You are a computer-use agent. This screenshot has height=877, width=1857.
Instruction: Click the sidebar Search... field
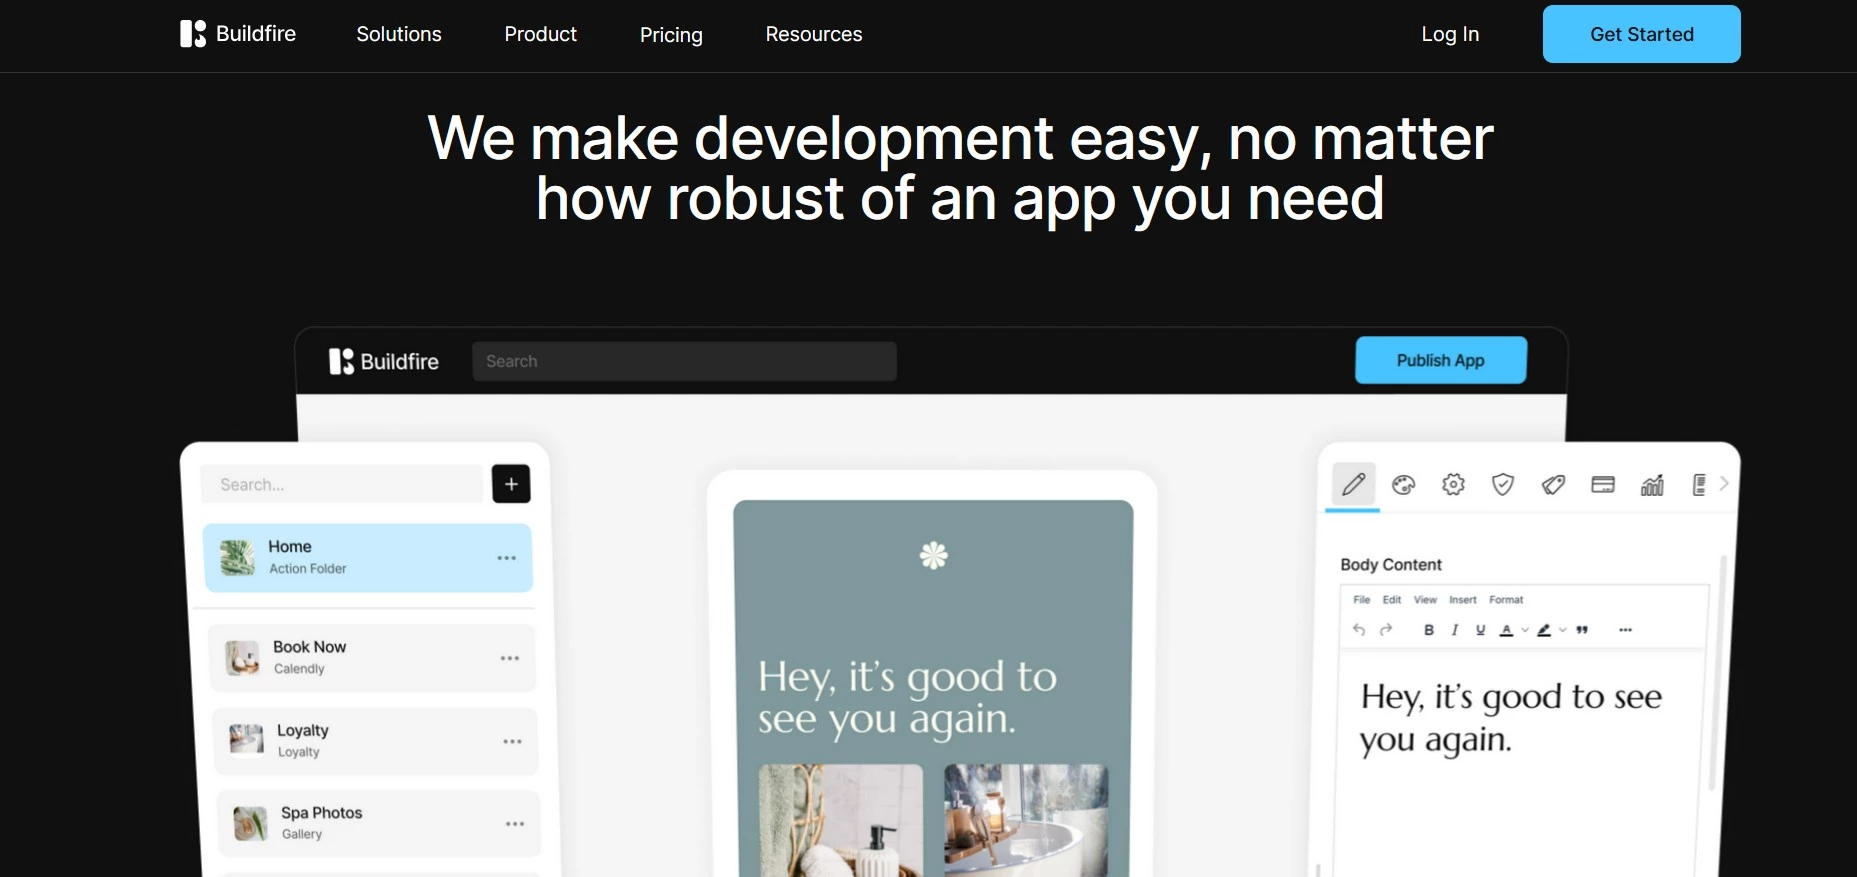(x=342, y=484)
